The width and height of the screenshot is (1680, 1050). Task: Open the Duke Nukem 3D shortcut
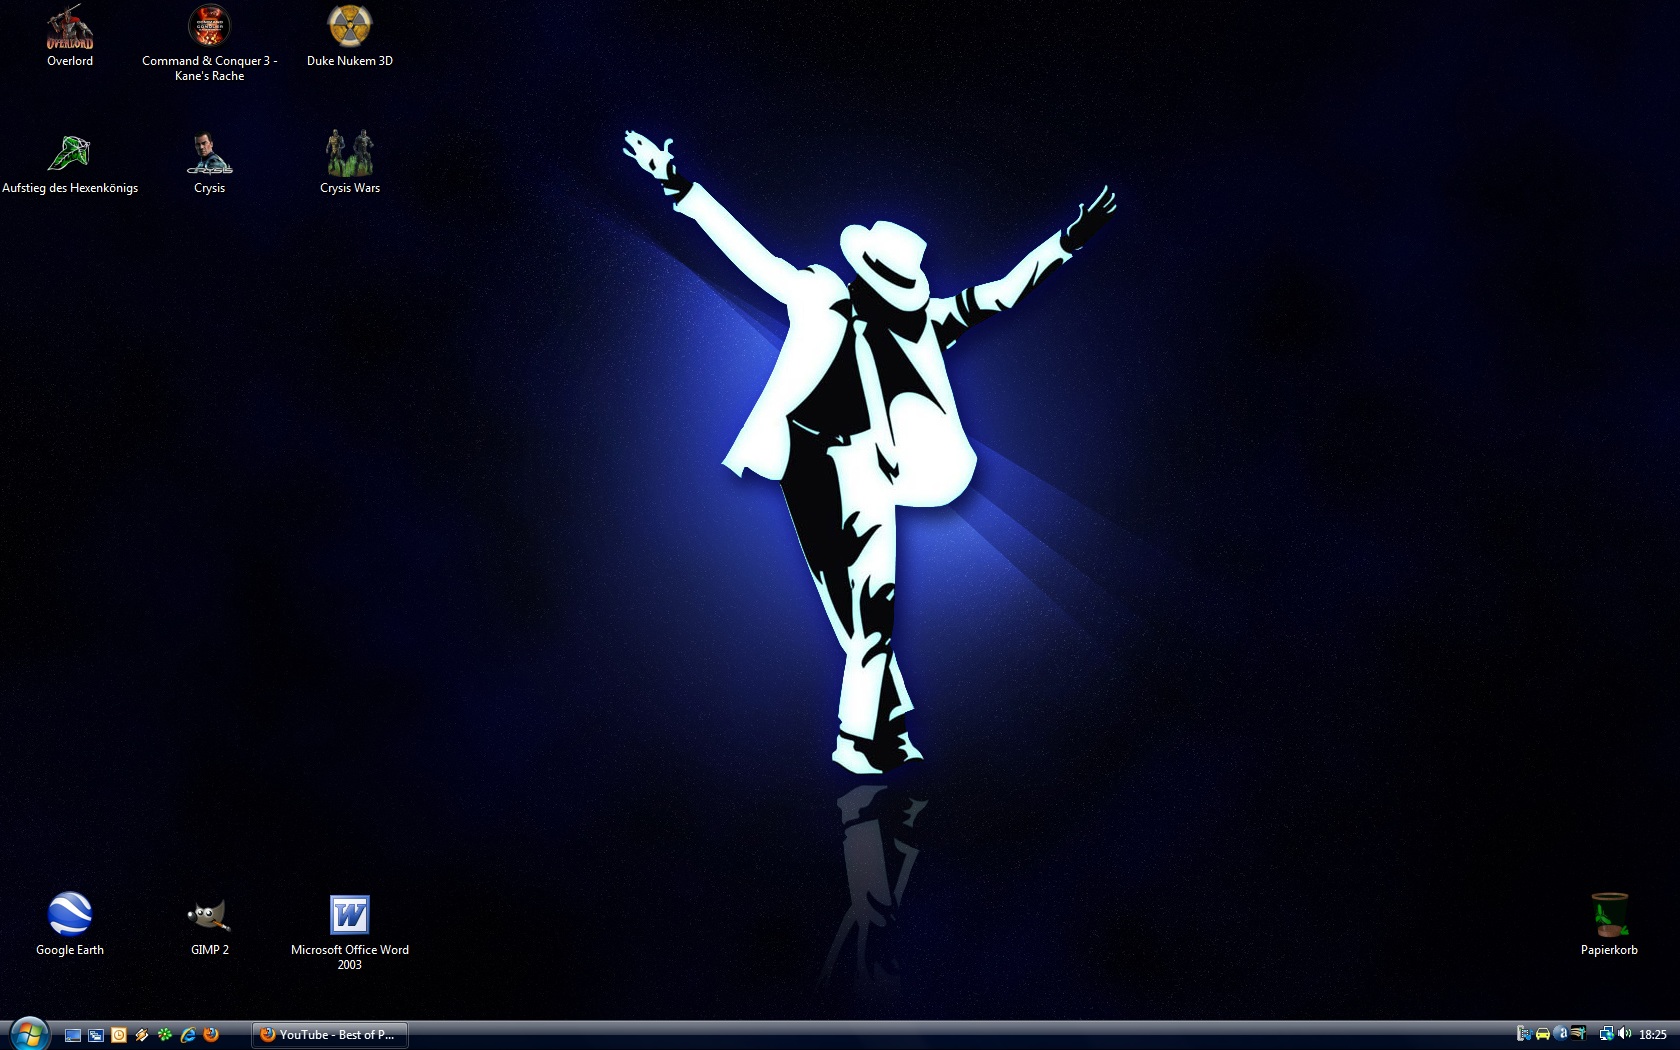pos(349,28)
